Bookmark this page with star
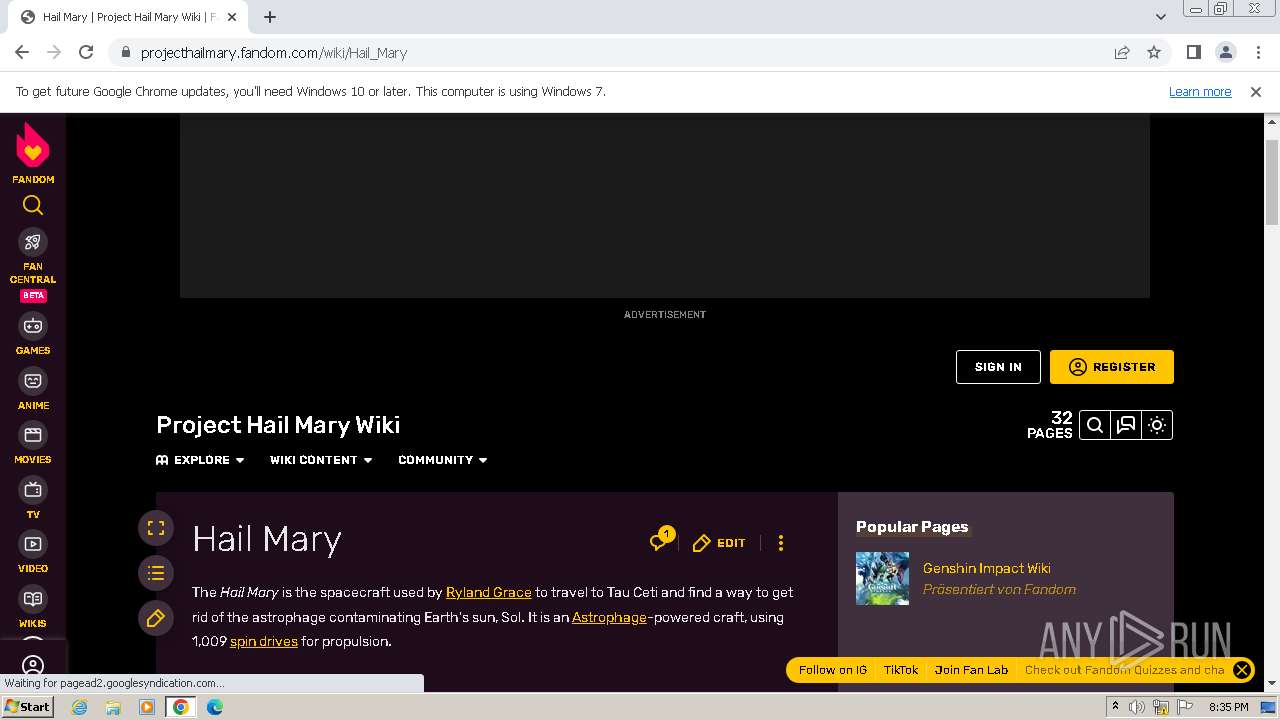 [1154, 52]
